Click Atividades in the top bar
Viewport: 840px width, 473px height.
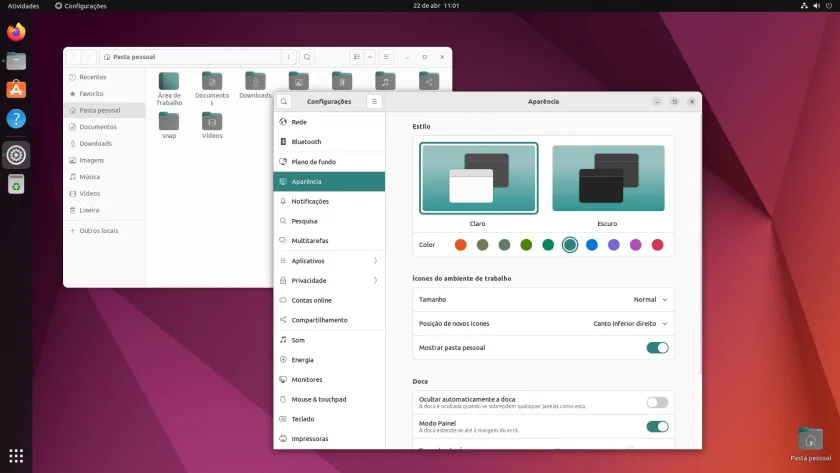tap(23, 6)
